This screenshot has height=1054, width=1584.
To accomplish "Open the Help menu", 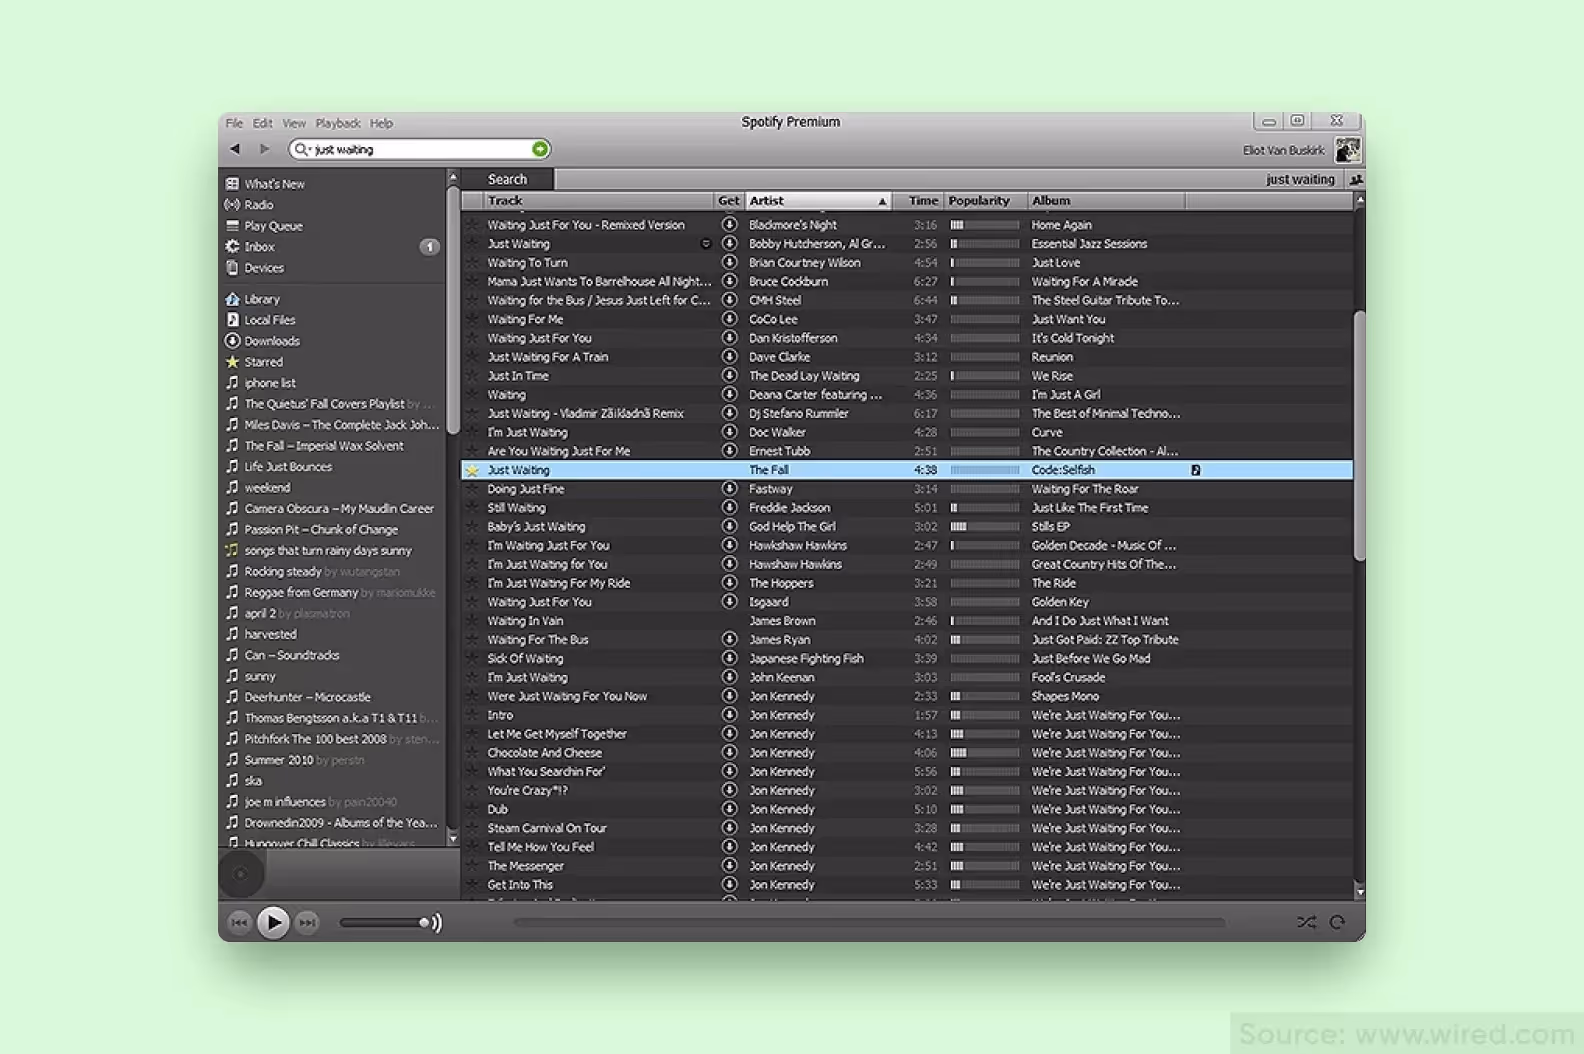I will (381, 123).
